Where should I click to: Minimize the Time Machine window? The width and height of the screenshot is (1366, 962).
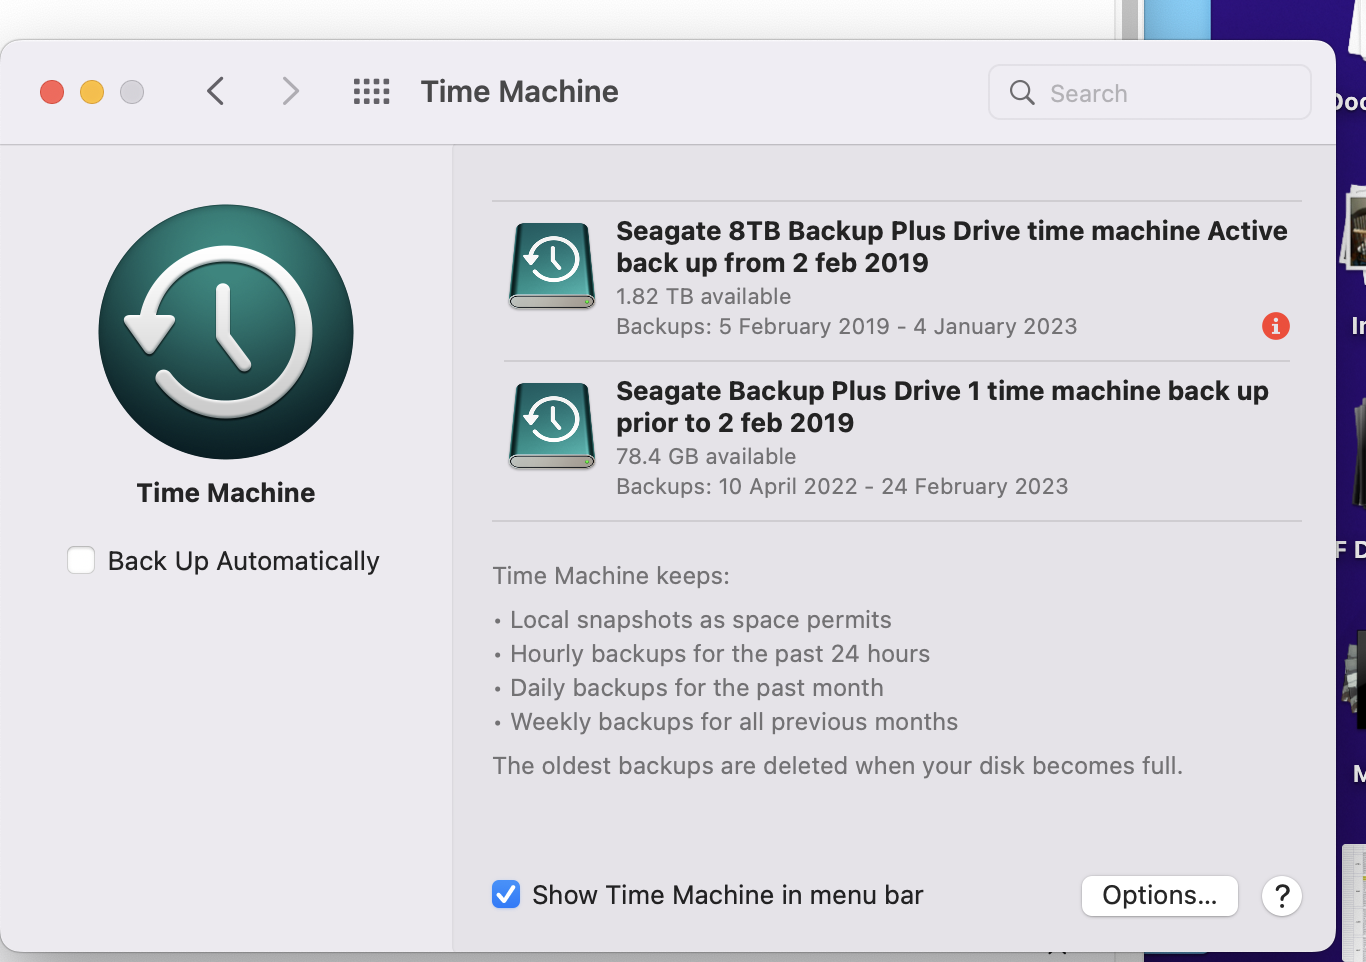(92, 92)
